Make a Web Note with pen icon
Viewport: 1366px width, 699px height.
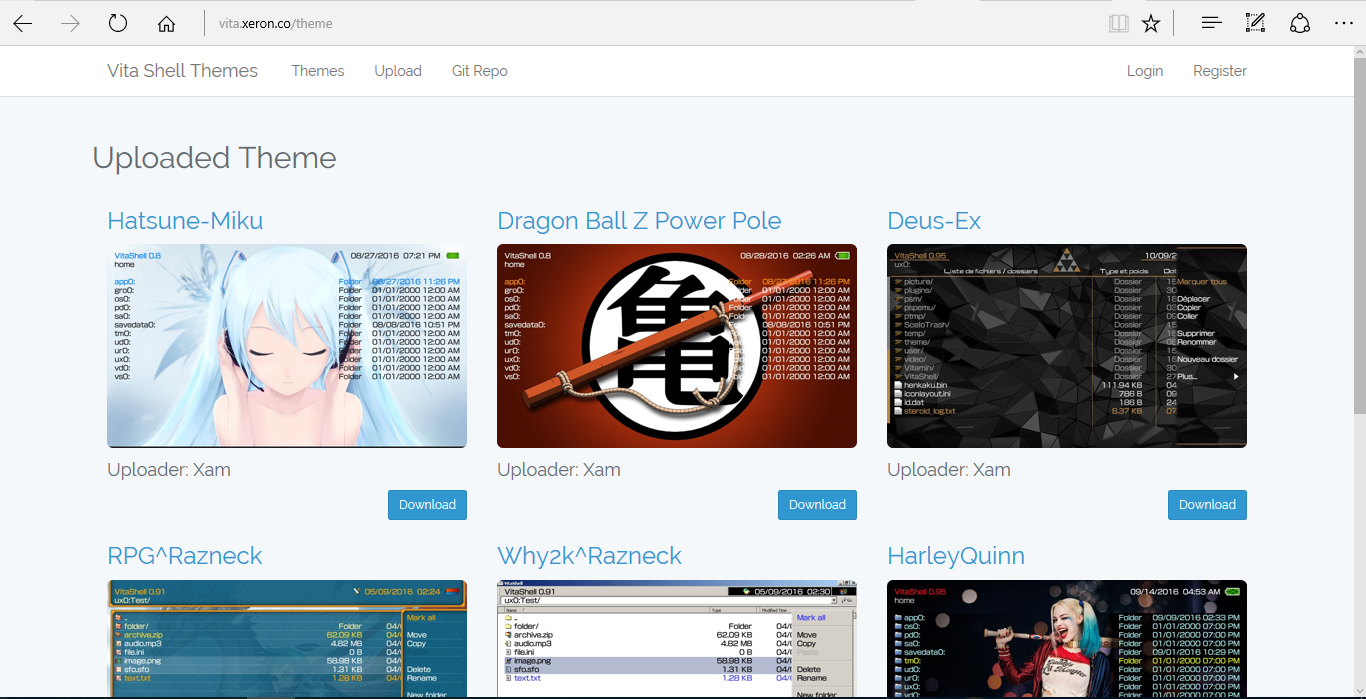click(1255, 23)
